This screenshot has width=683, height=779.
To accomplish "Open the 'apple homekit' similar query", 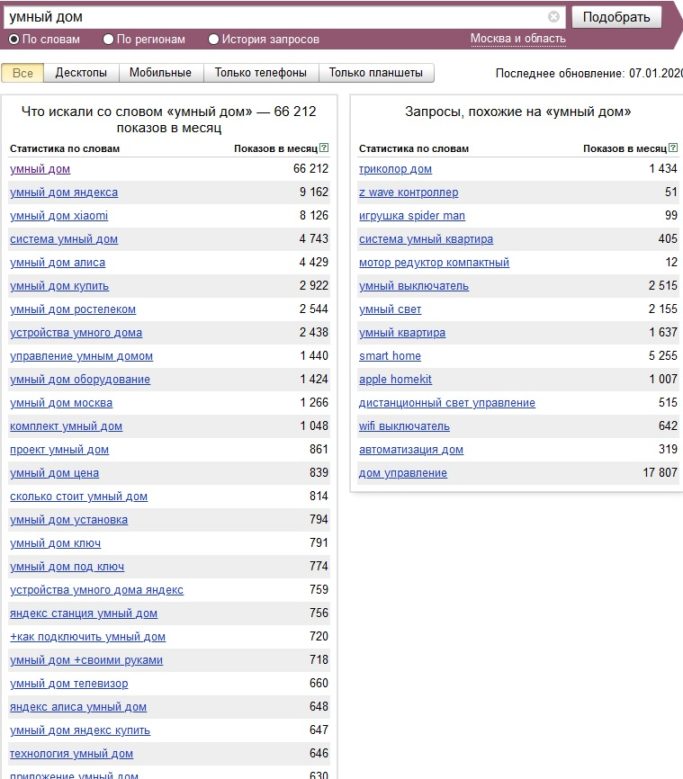I will (395, 380).
